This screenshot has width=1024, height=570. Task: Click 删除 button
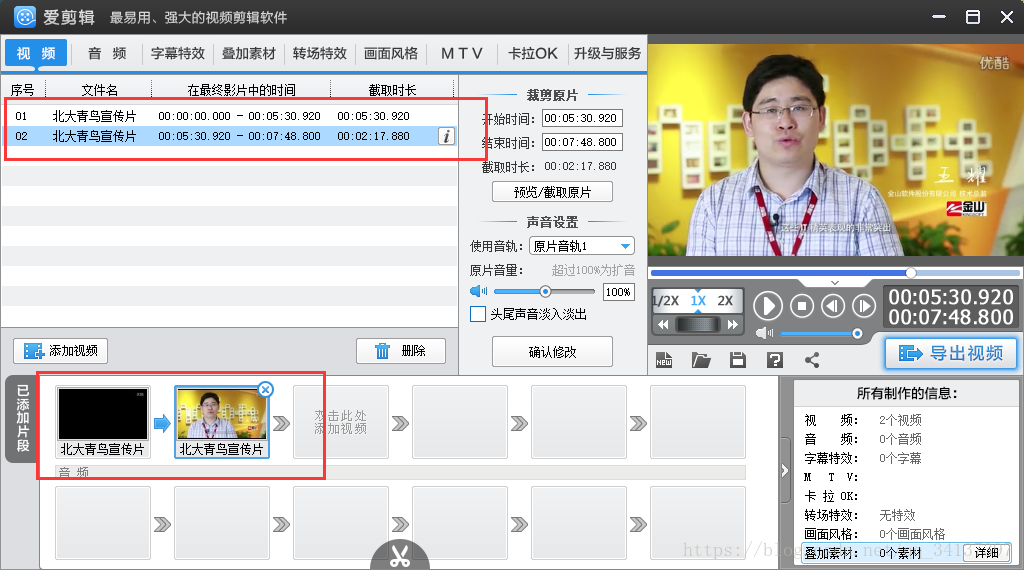[x=401, y=351]
